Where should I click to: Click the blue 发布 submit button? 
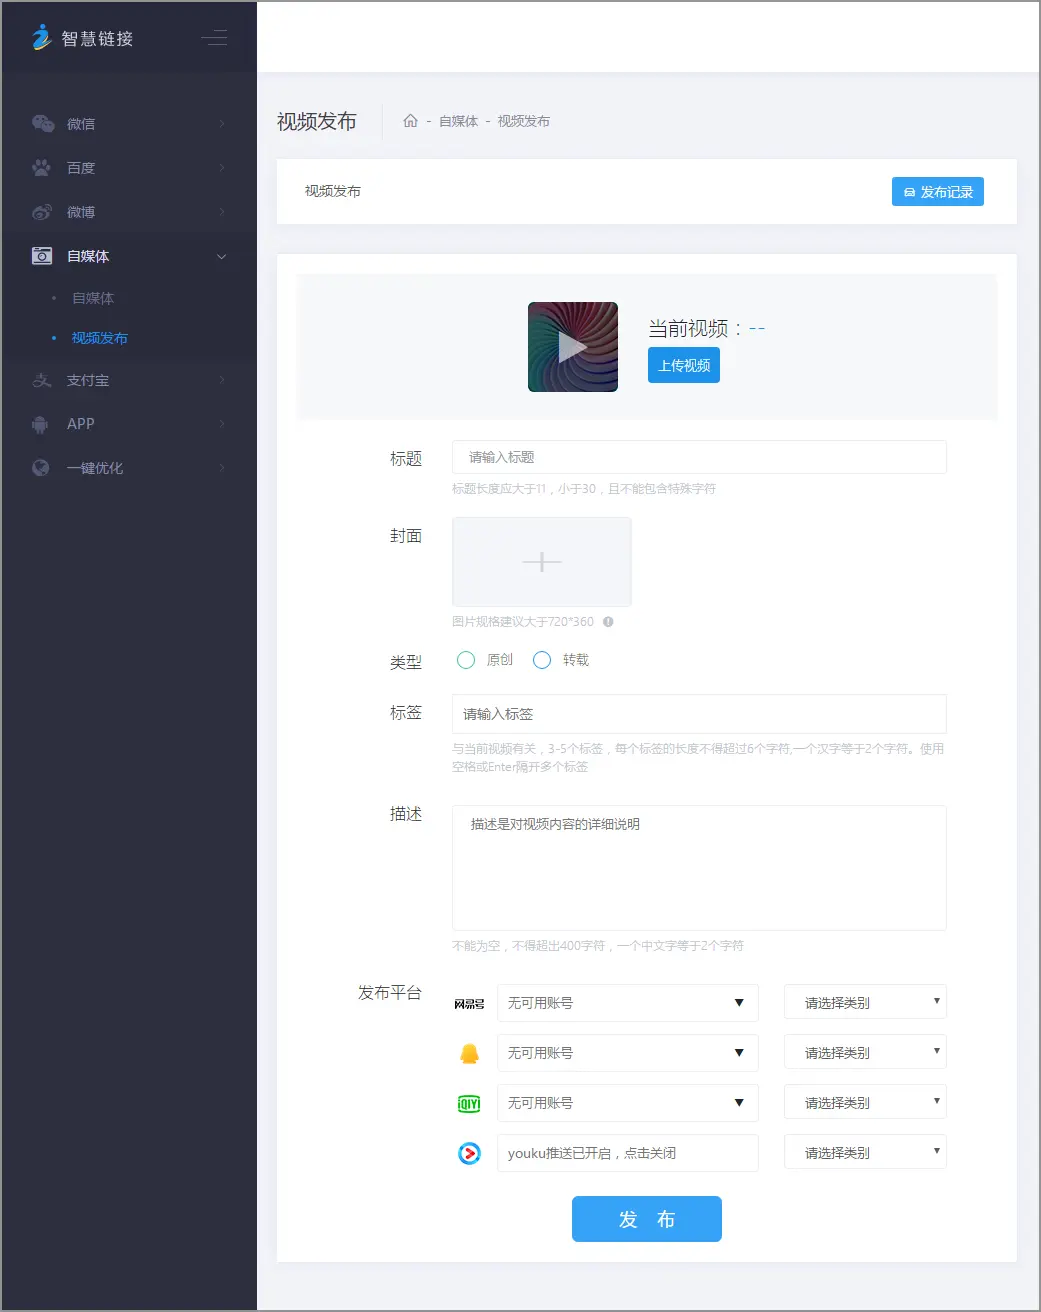tap(646, 1219)
